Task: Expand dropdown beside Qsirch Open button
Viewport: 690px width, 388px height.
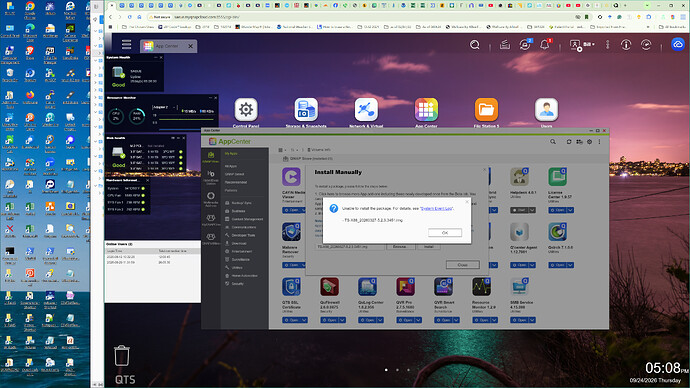Action: pyautogui.click(x=570, y=265)
